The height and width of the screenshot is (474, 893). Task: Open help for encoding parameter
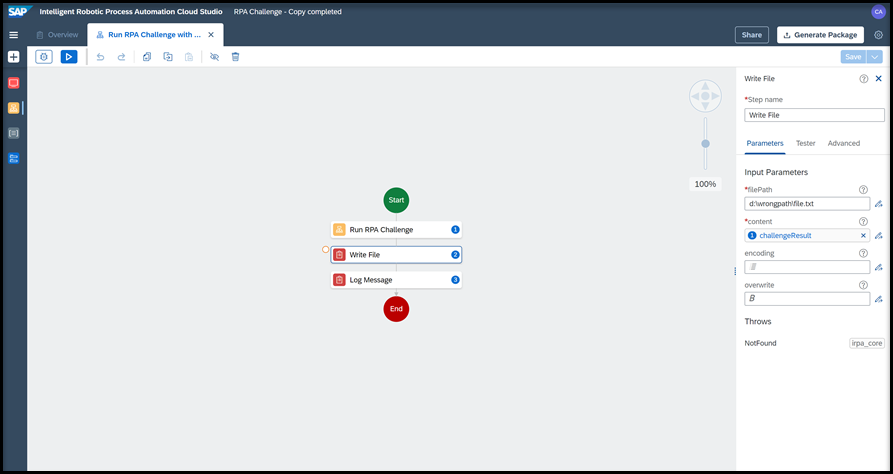pos(863,253)
